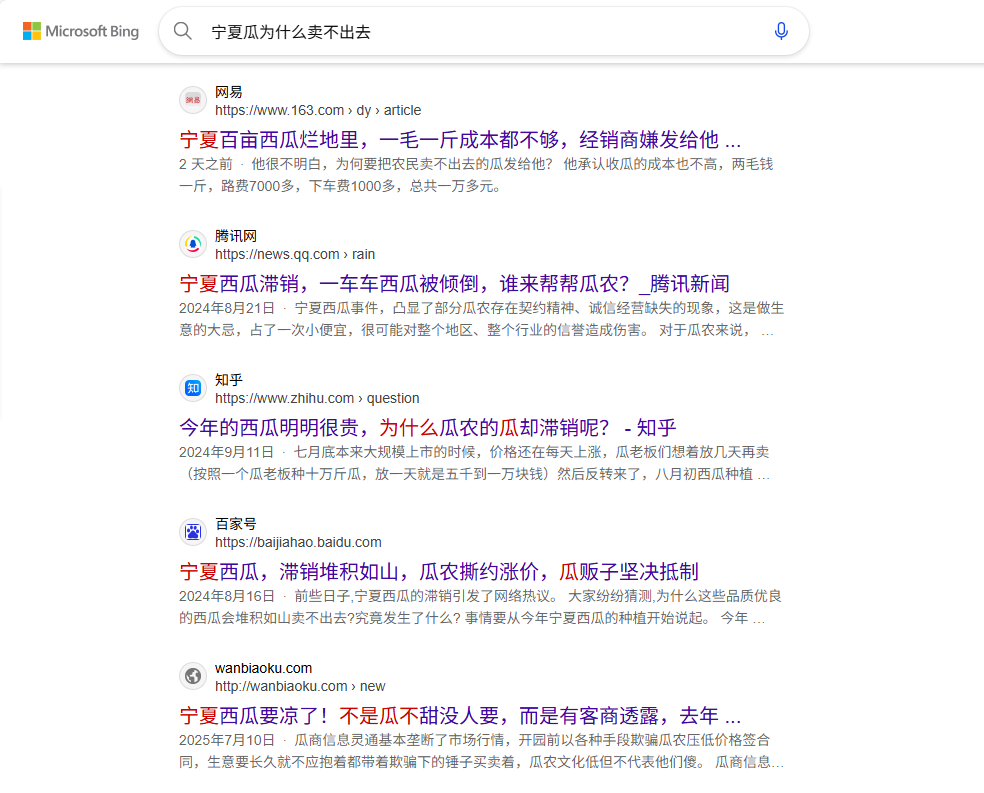Click the 腾讯网 source name
Screen dimensions: 984x793
point(236,236)
